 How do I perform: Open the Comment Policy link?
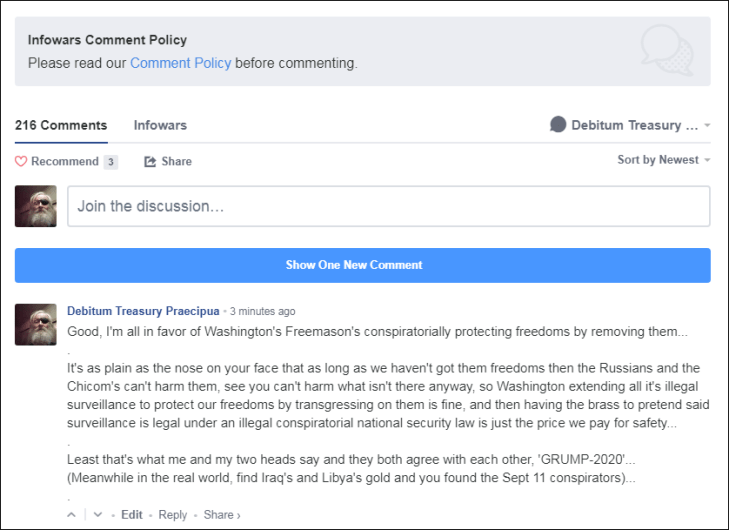pos(180,63)
